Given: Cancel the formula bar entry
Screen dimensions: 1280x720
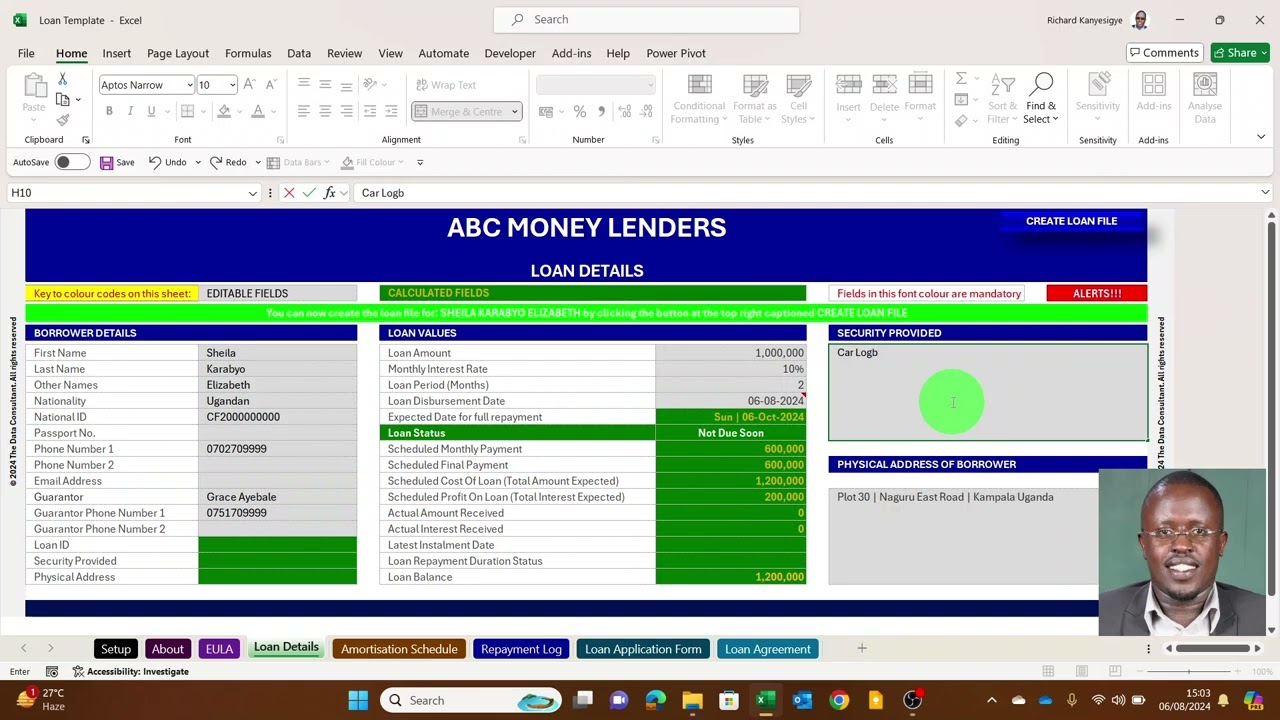Looking at the screenshot, I should pos(289,193).
